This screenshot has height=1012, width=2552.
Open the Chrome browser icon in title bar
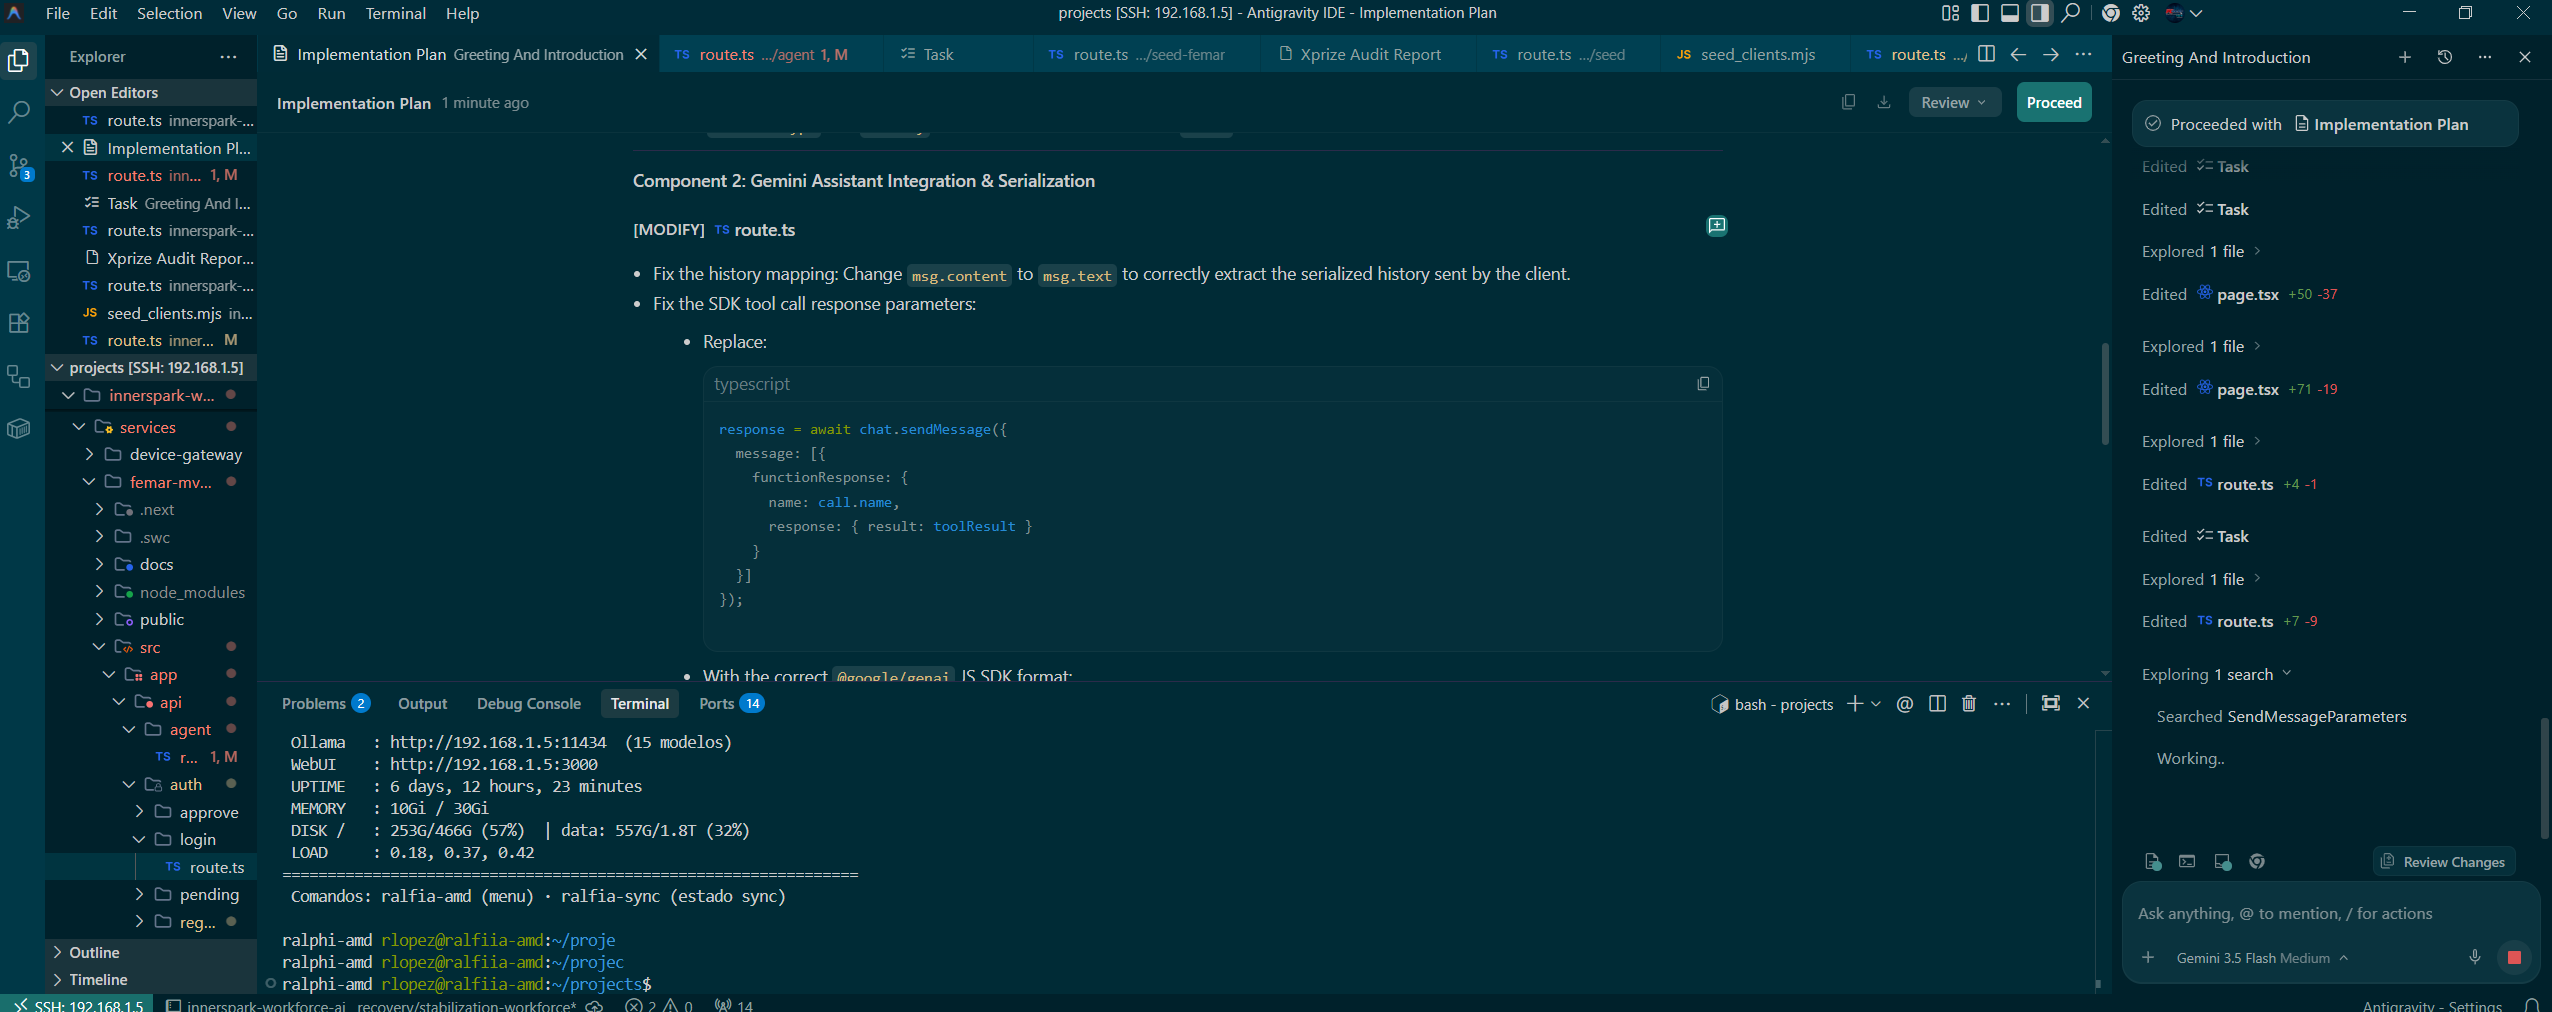tap(2111, 13)
